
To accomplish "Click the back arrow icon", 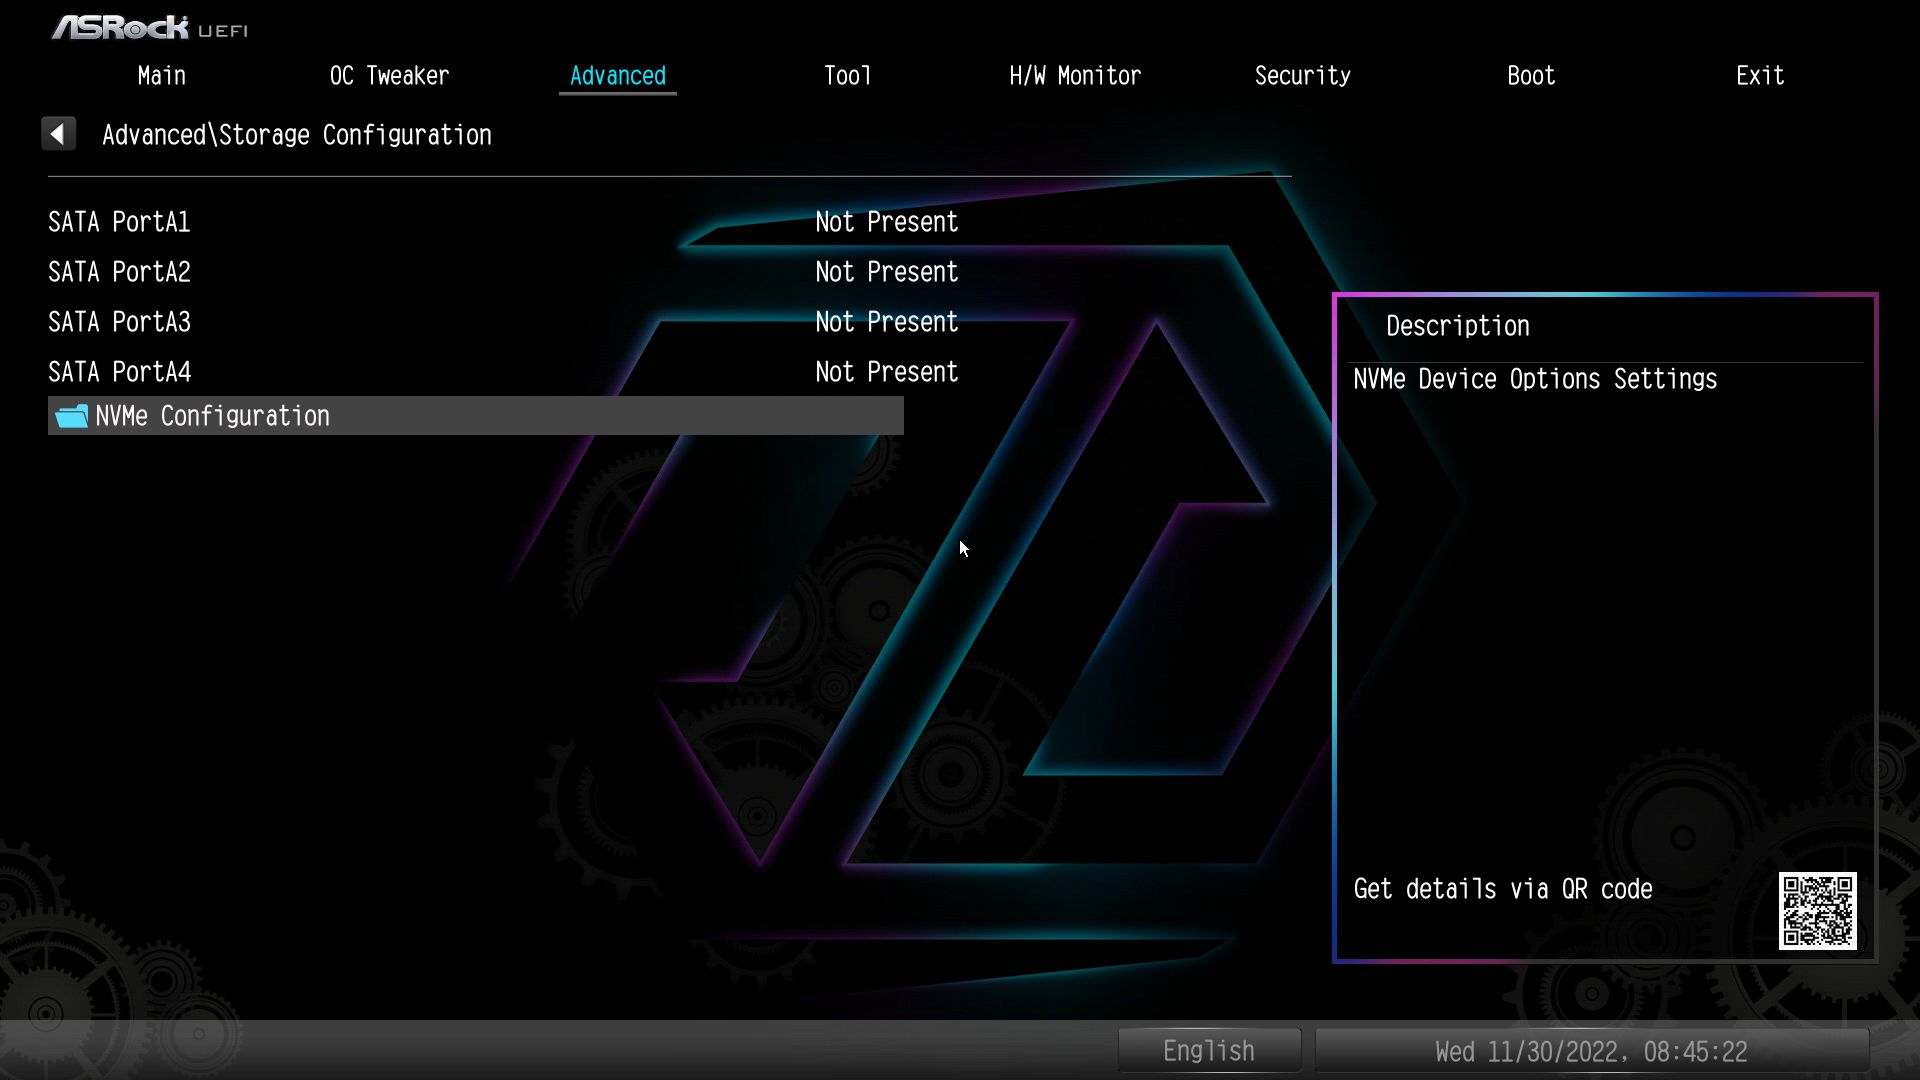I will [x=58, y=134].
